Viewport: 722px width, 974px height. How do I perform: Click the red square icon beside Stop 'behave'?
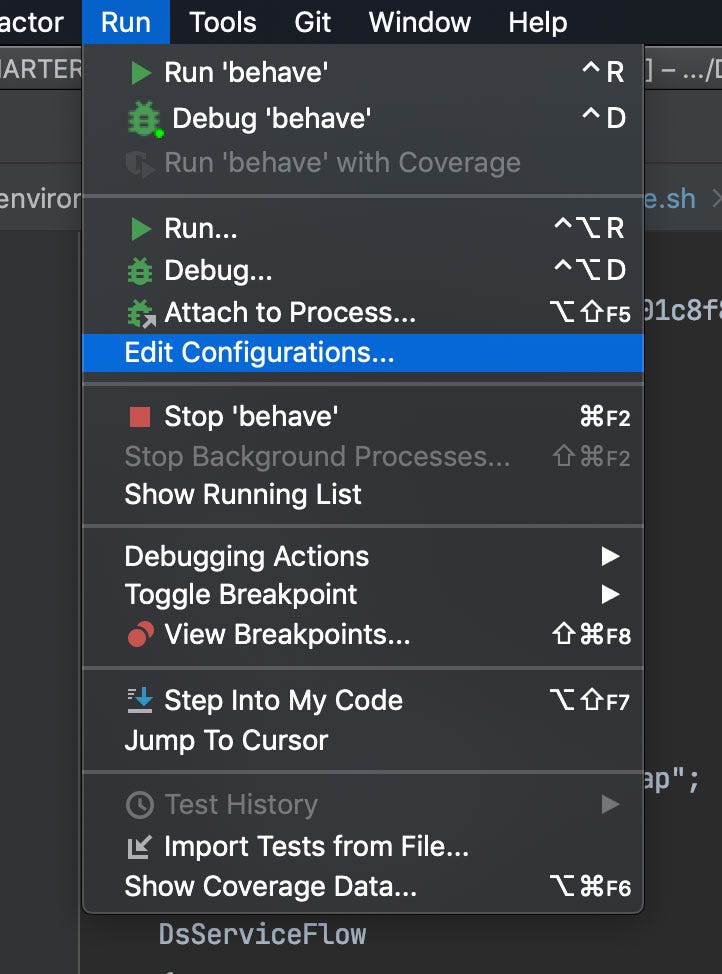point(138,416)
